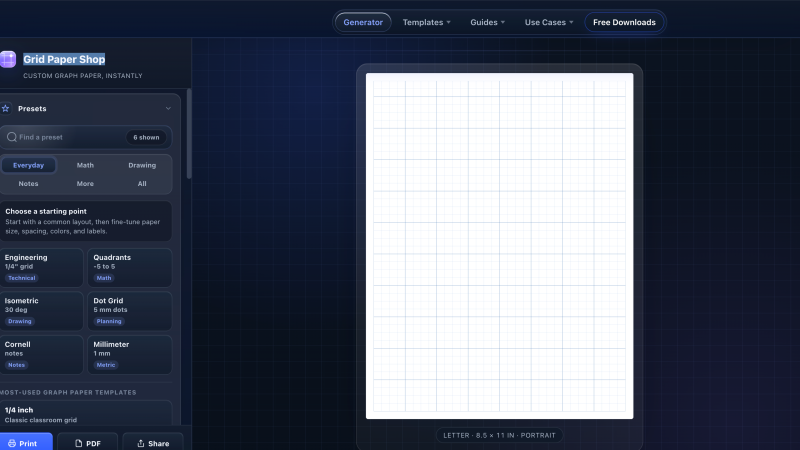Image resolution: width=800 pixels, height=450 pixels.
Task: Click the Share button
Action: click(153, 442)
